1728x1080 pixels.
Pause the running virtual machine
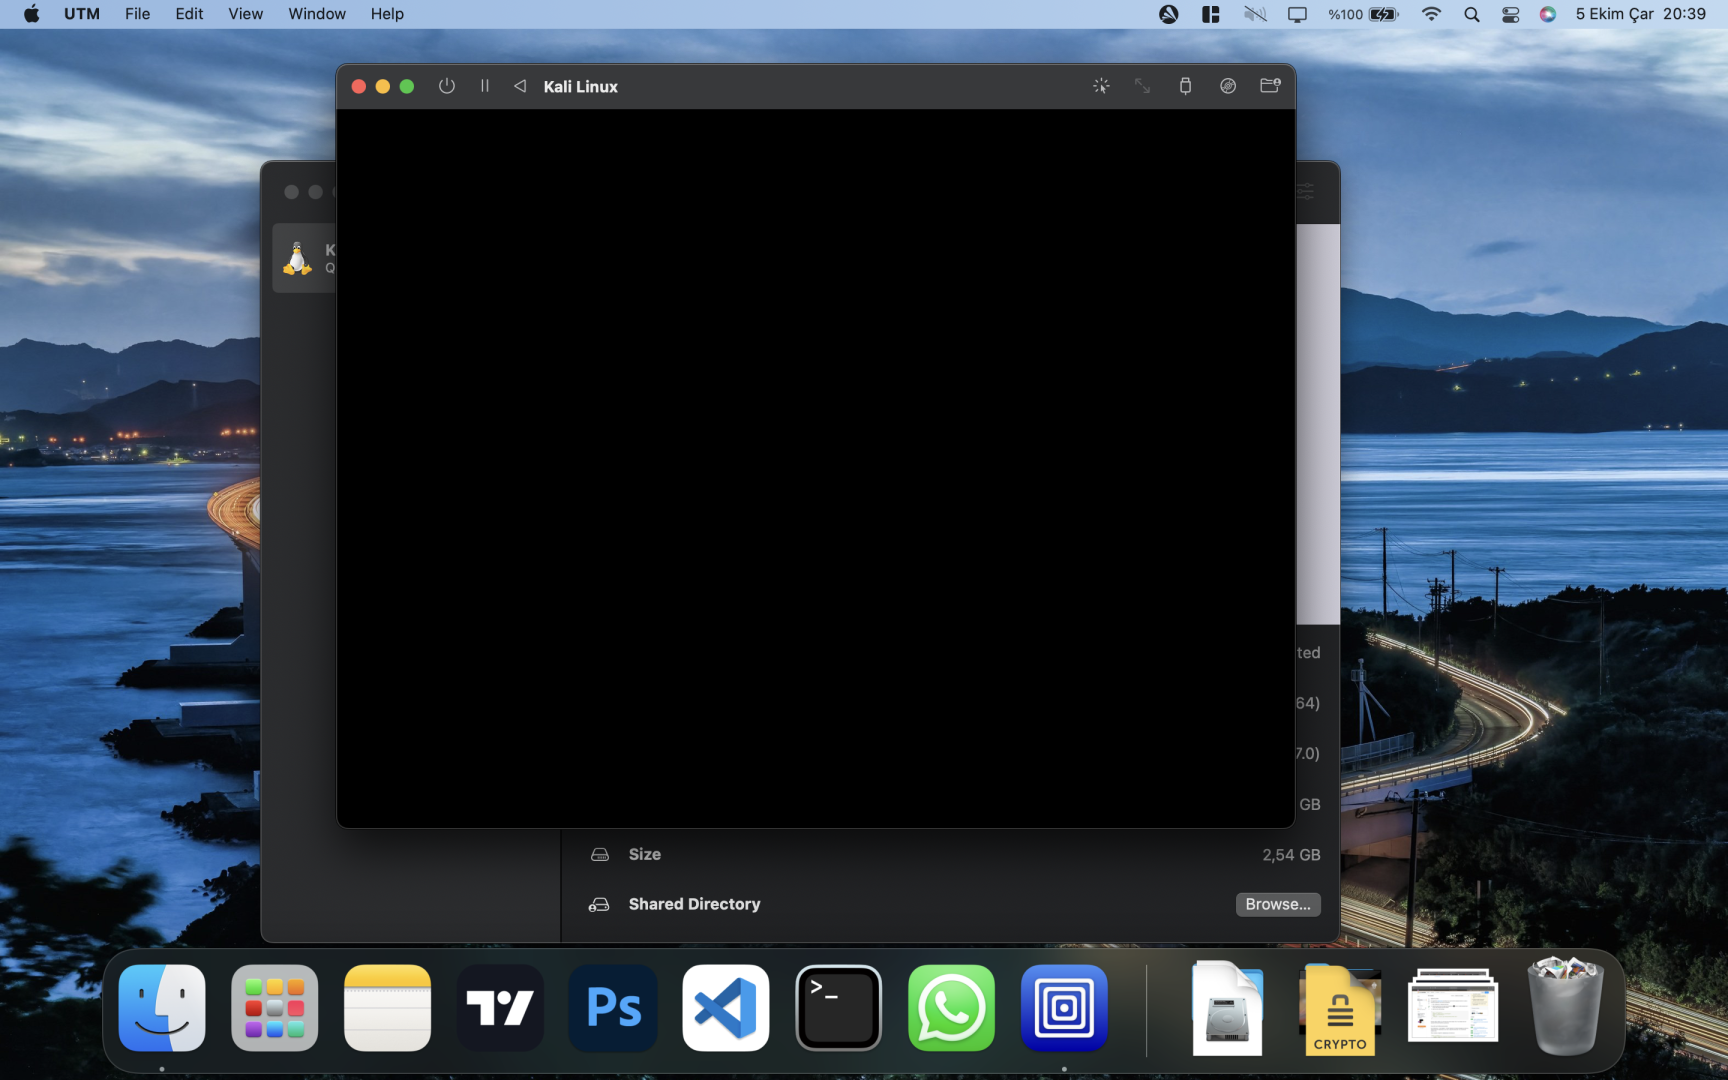pos(485,86)
